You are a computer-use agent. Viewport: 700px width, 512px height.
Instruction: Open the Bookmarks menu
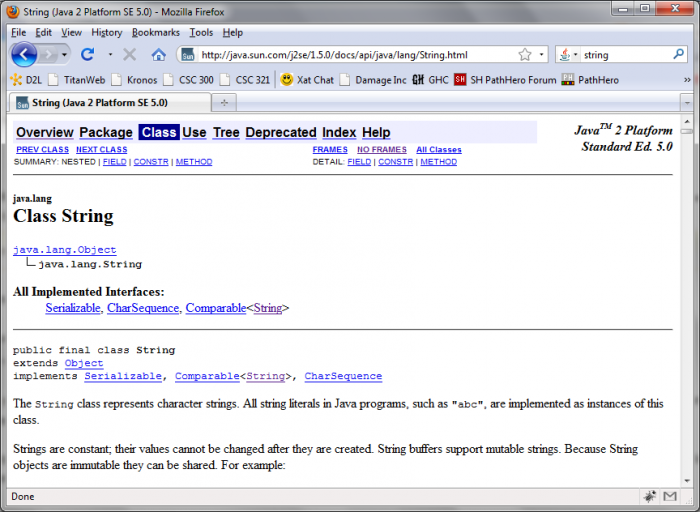click(x=155, y=32)
